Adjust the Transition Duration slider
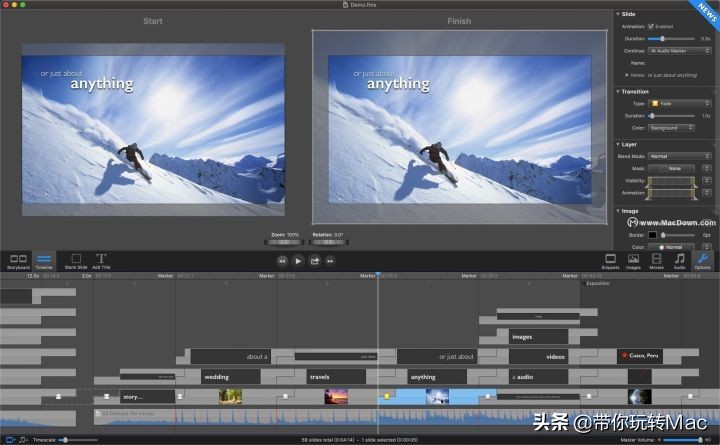This screenshot has width=720, height=445. coord(670,116)
